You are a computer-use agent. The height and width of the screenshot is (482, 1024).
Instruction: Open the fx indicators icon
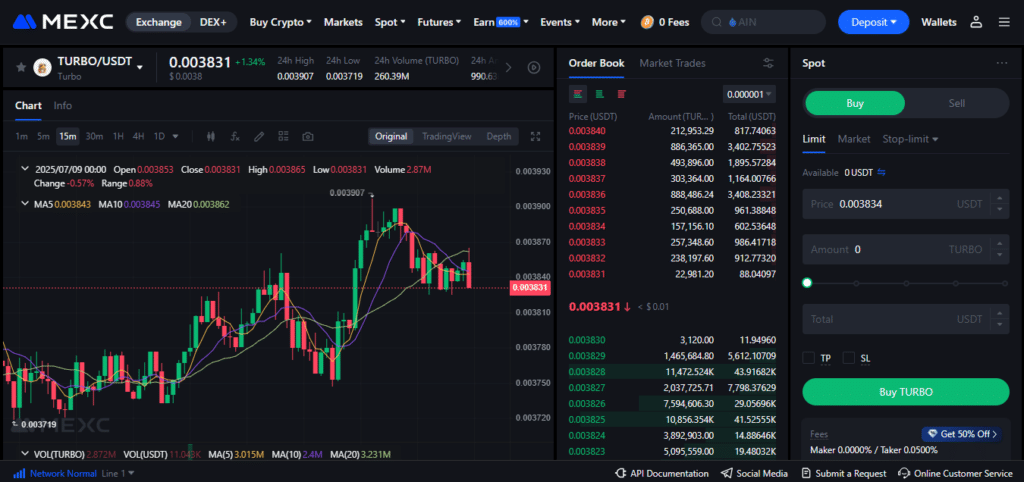point(235,137)
